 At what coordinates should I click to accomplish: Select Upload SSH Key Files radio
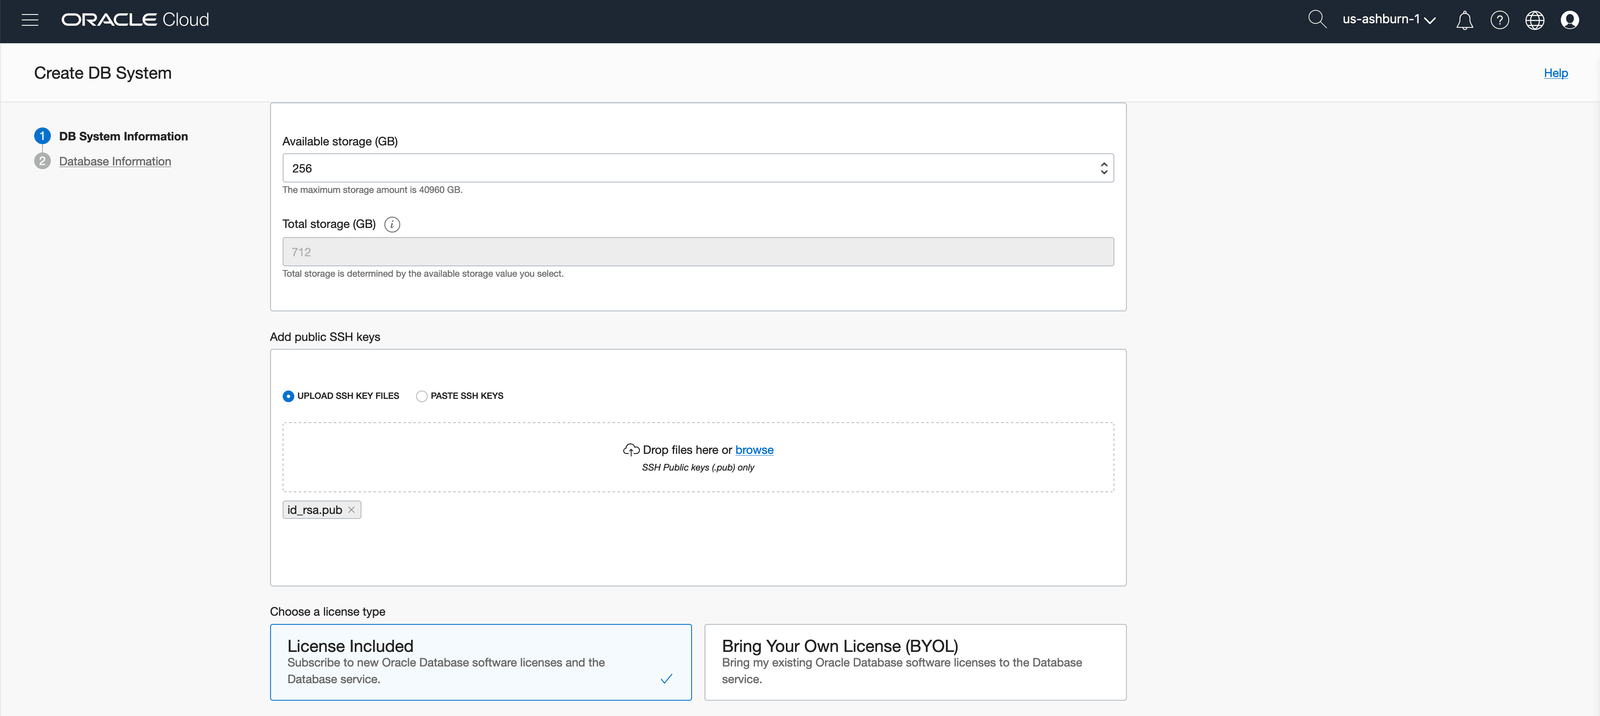289,396
